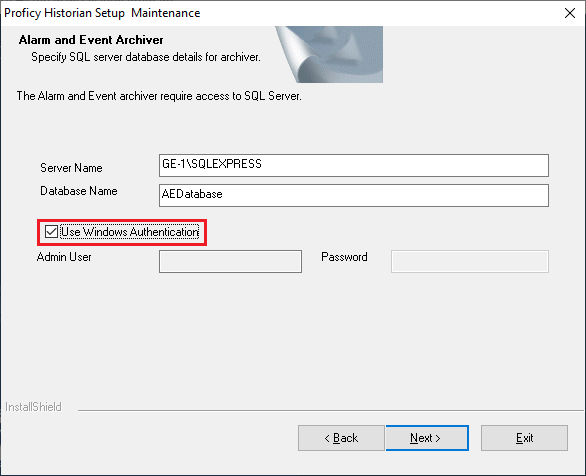
Task: Click the Server Name label
Action: (x=71, y=168)
